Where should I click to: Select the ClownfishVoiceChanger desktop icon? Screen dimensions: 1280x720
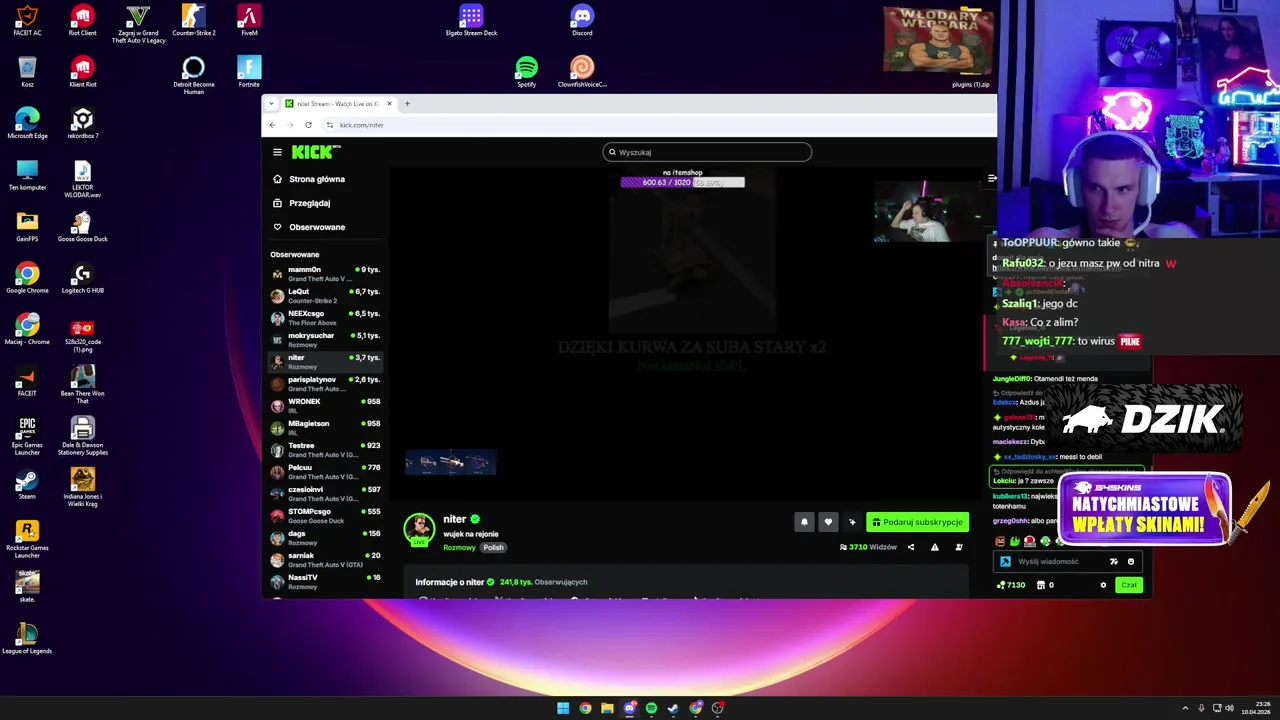(x=582, y=72)
